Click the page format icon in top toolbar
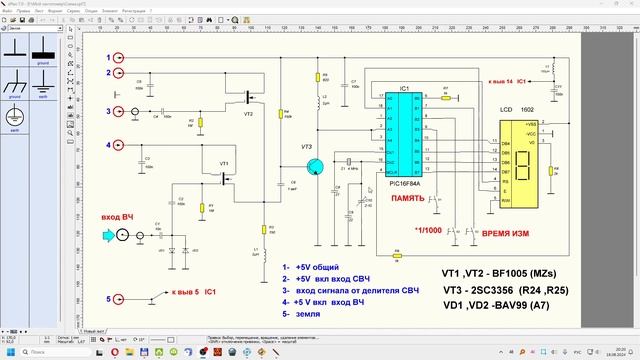 221,20
